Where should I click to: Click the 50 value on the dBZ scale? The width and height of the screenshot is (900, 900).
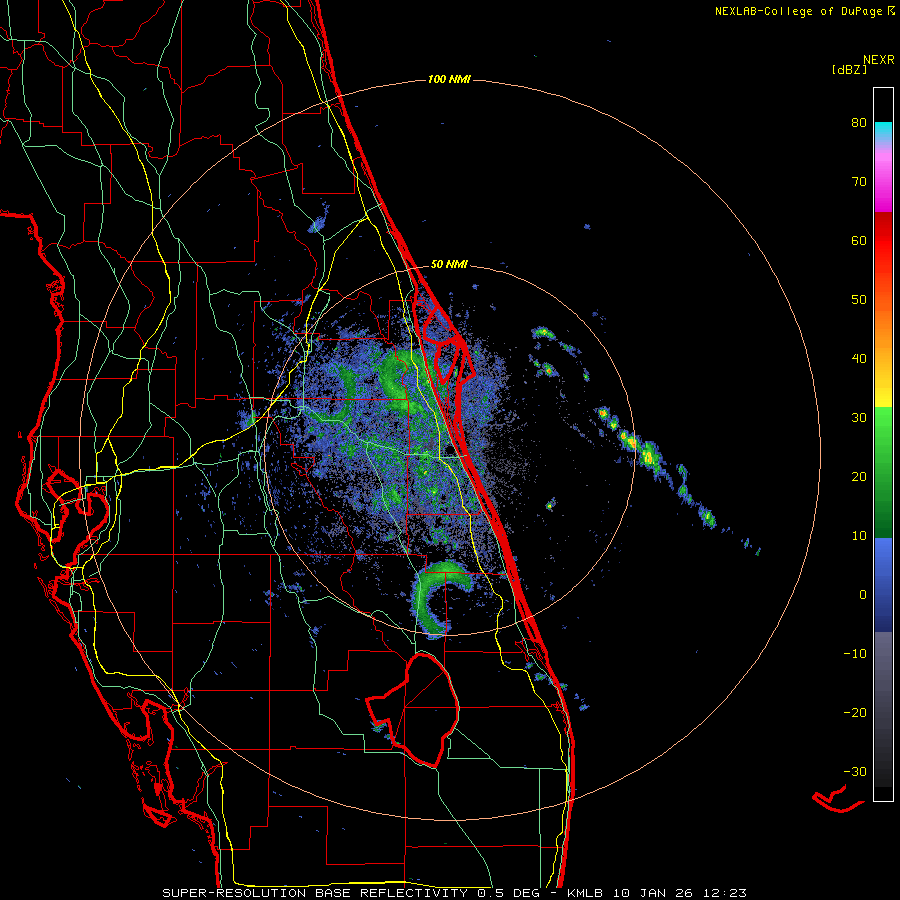pyautogui.click(x=859, y=300)
